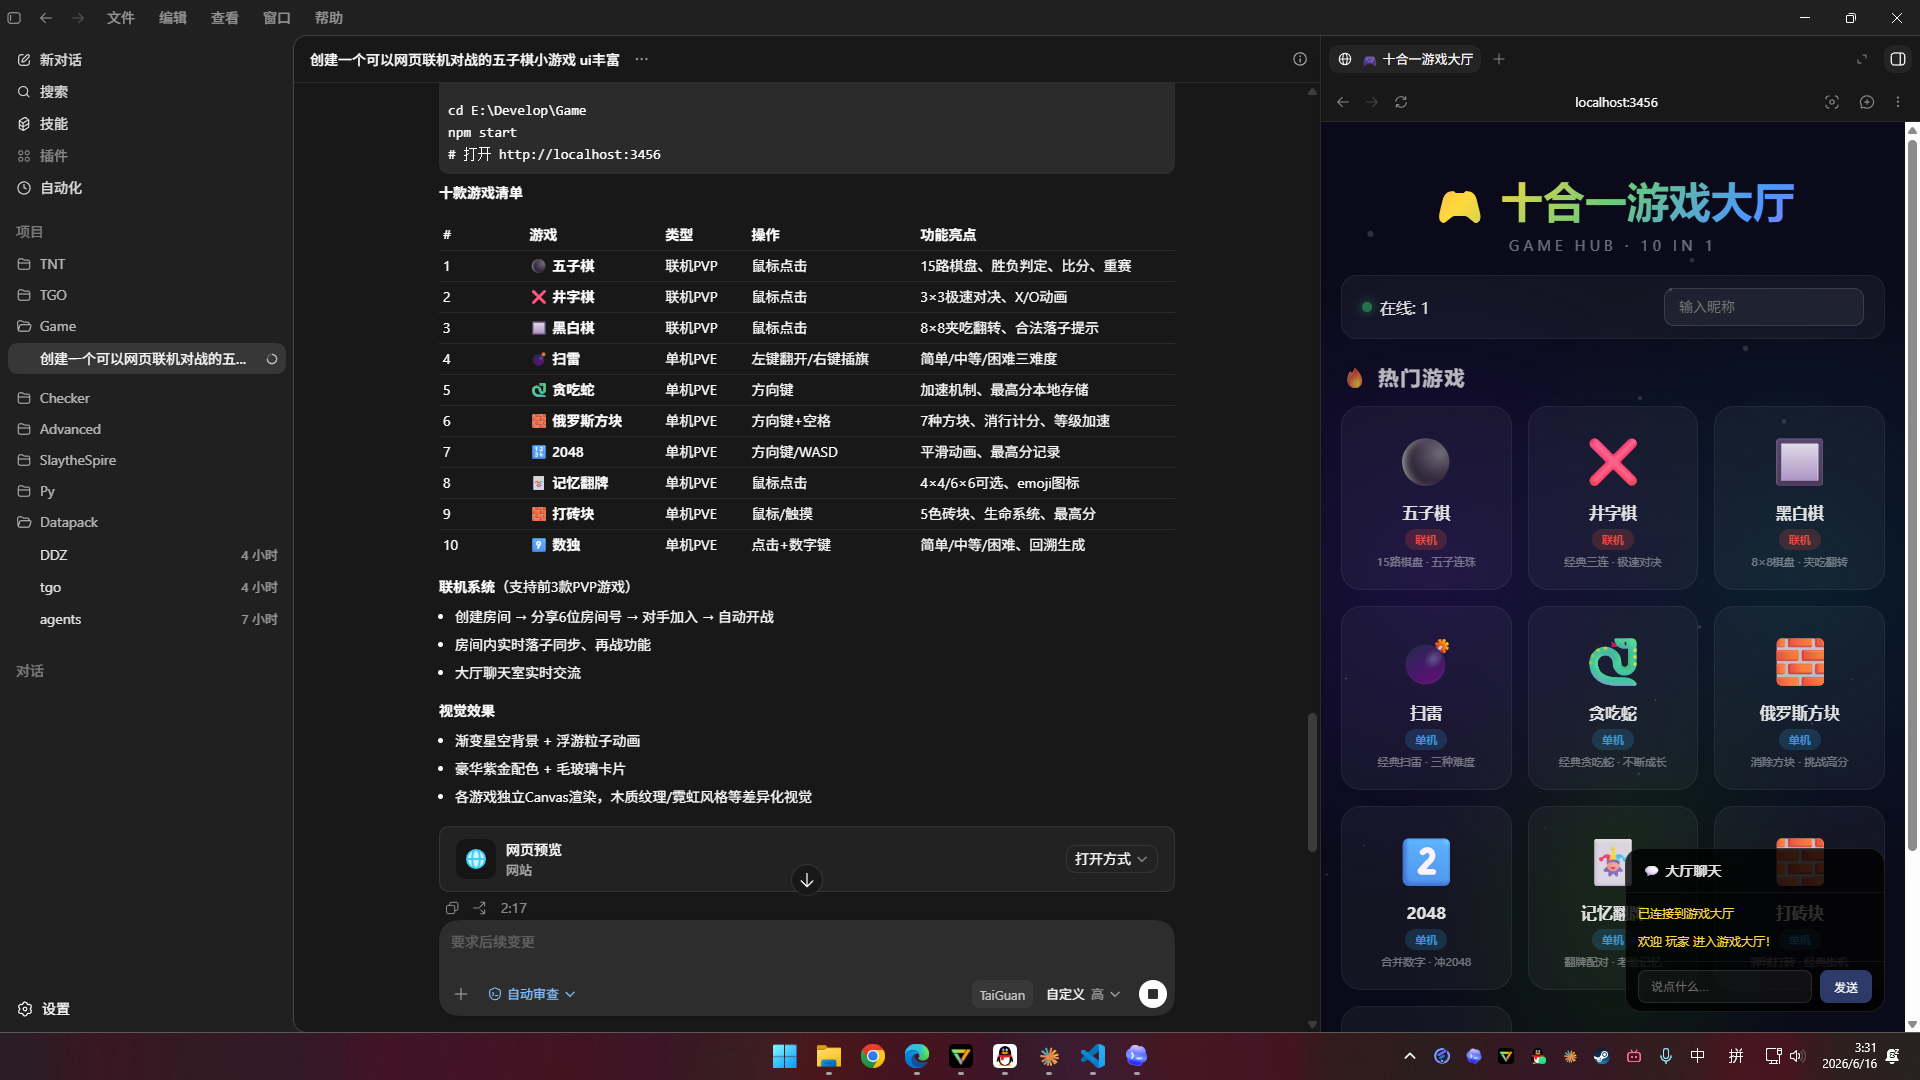Open the 自动审查 dropdown
Screen dimensions: 1920x1080
point(532,994)
